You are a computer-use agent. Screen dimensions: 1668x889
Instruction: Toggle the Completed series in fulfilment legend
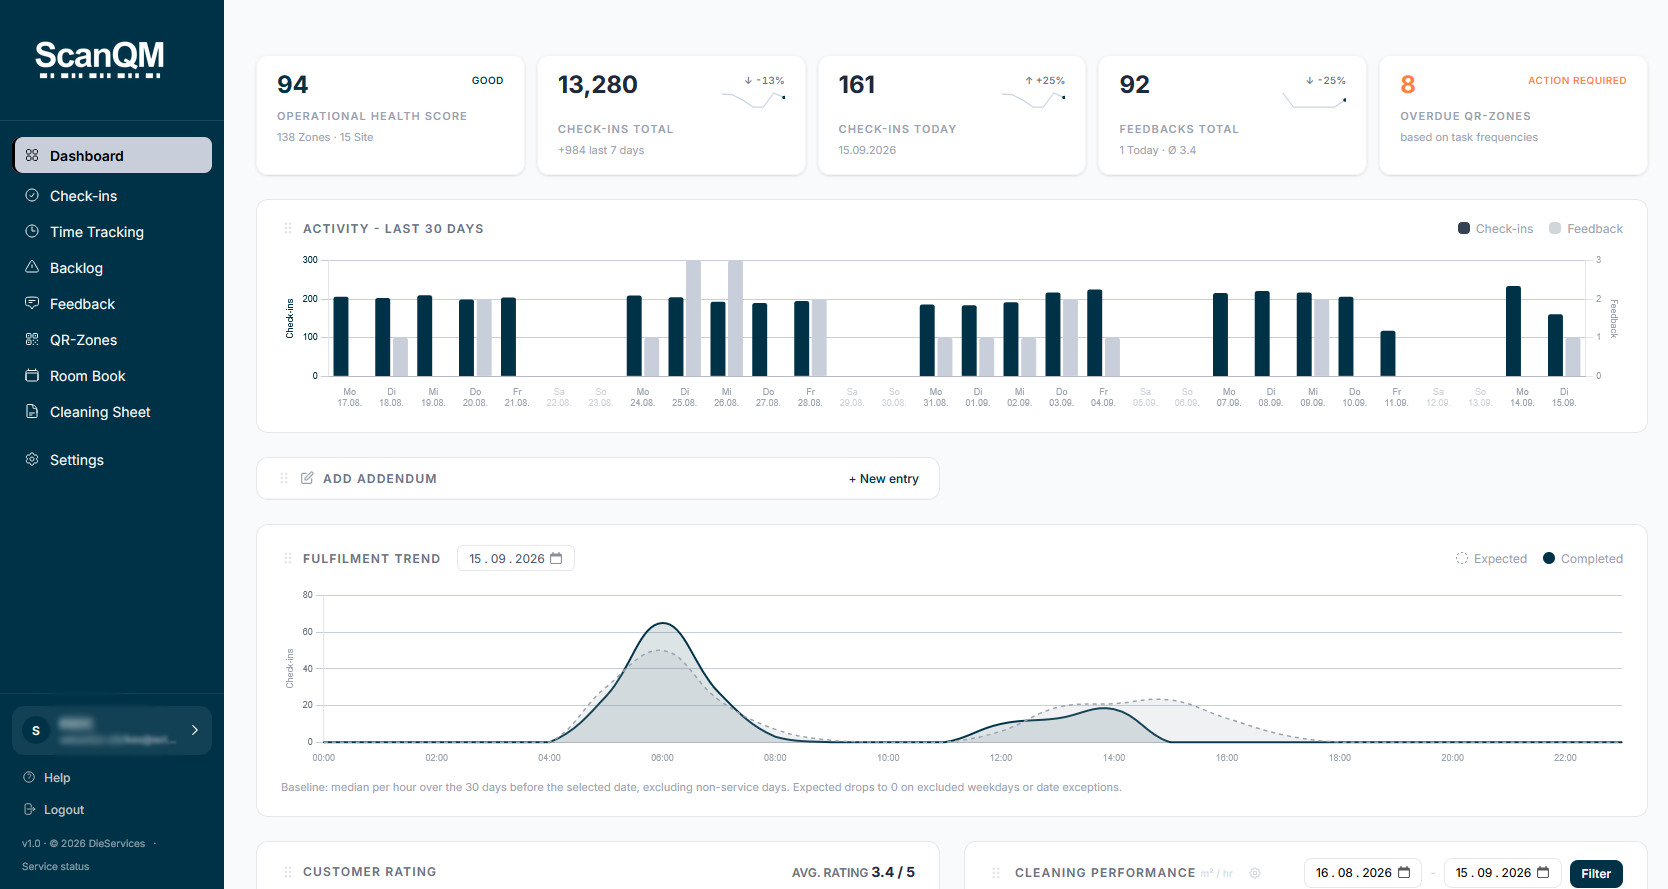coord(1583,558)
